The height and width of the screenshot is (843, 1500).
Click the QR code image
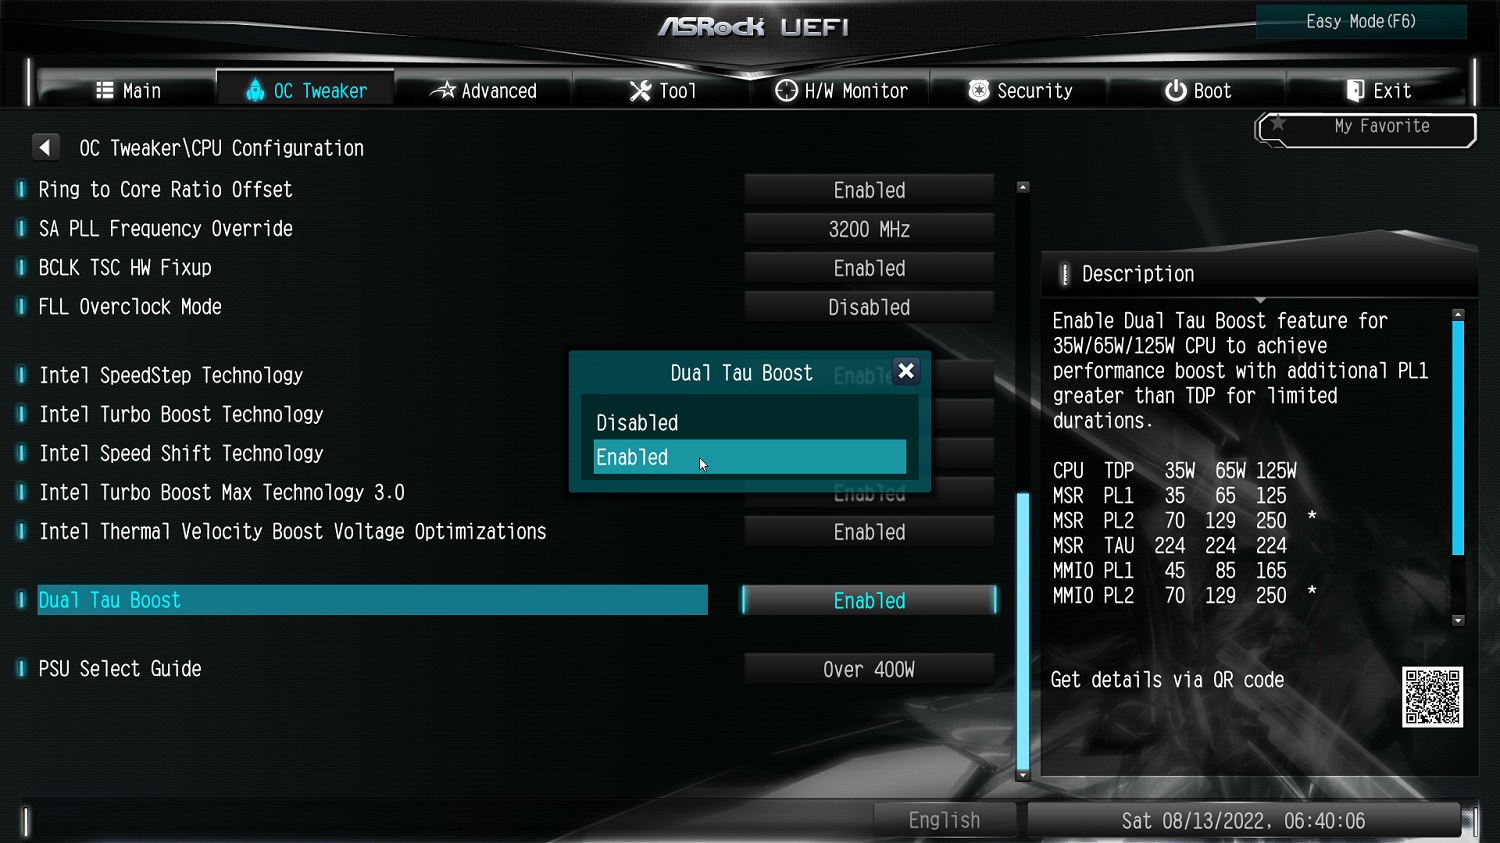[x=1432, y=697]
